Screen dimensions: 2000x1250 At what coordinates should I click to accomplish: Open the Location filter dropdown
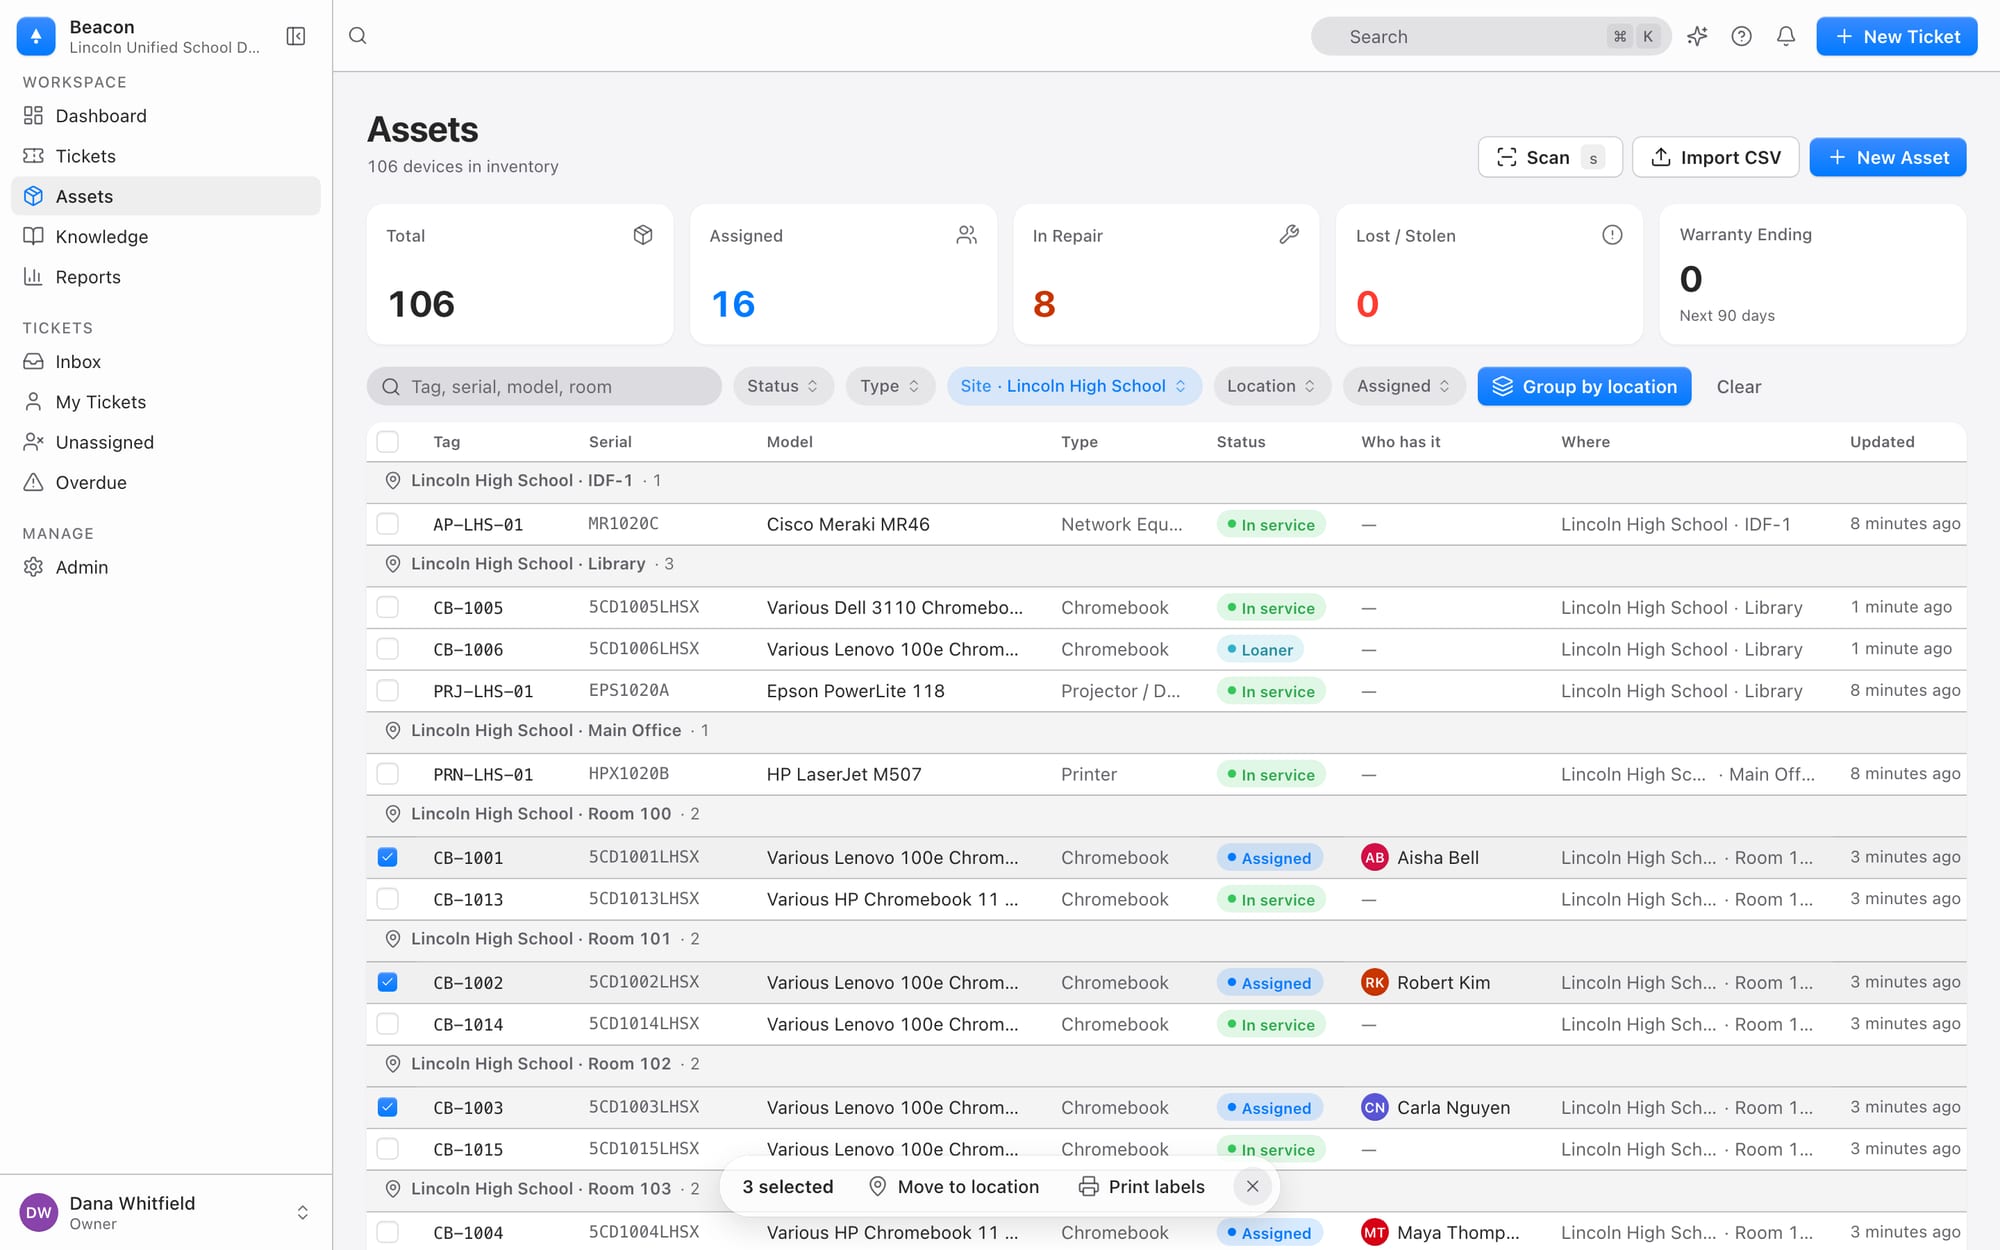pos(1272,386)
